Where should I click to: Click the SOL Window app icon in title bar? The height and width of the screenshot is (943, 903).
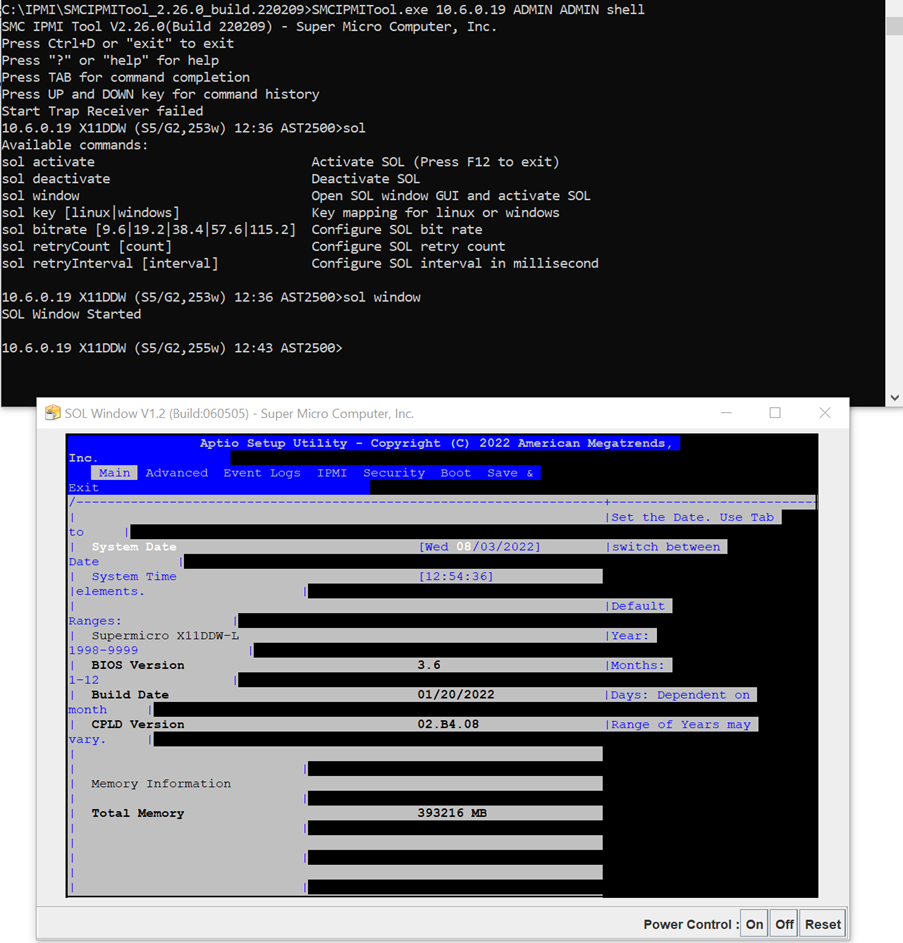53,413
